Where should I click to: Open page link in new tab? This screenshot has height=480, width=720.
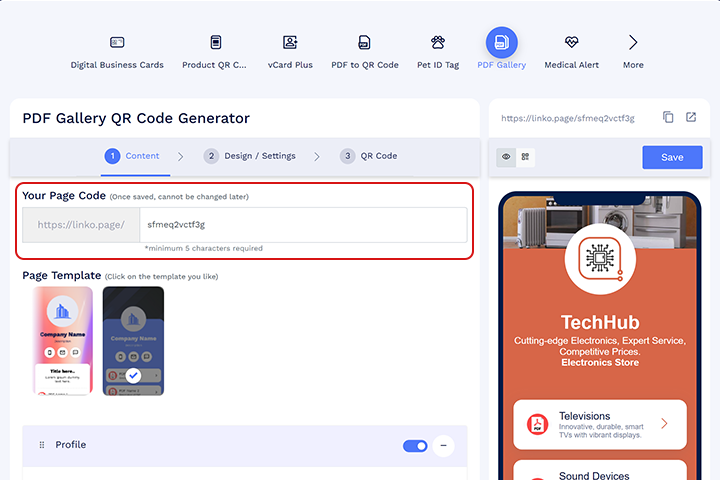pyautogui.click(x=691, y=117)
